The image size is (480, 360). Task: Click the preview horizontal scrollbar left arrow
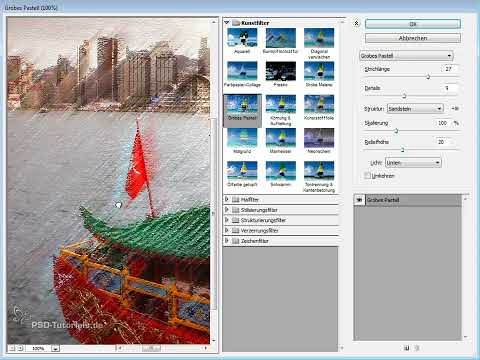click(x=120, y=348)
